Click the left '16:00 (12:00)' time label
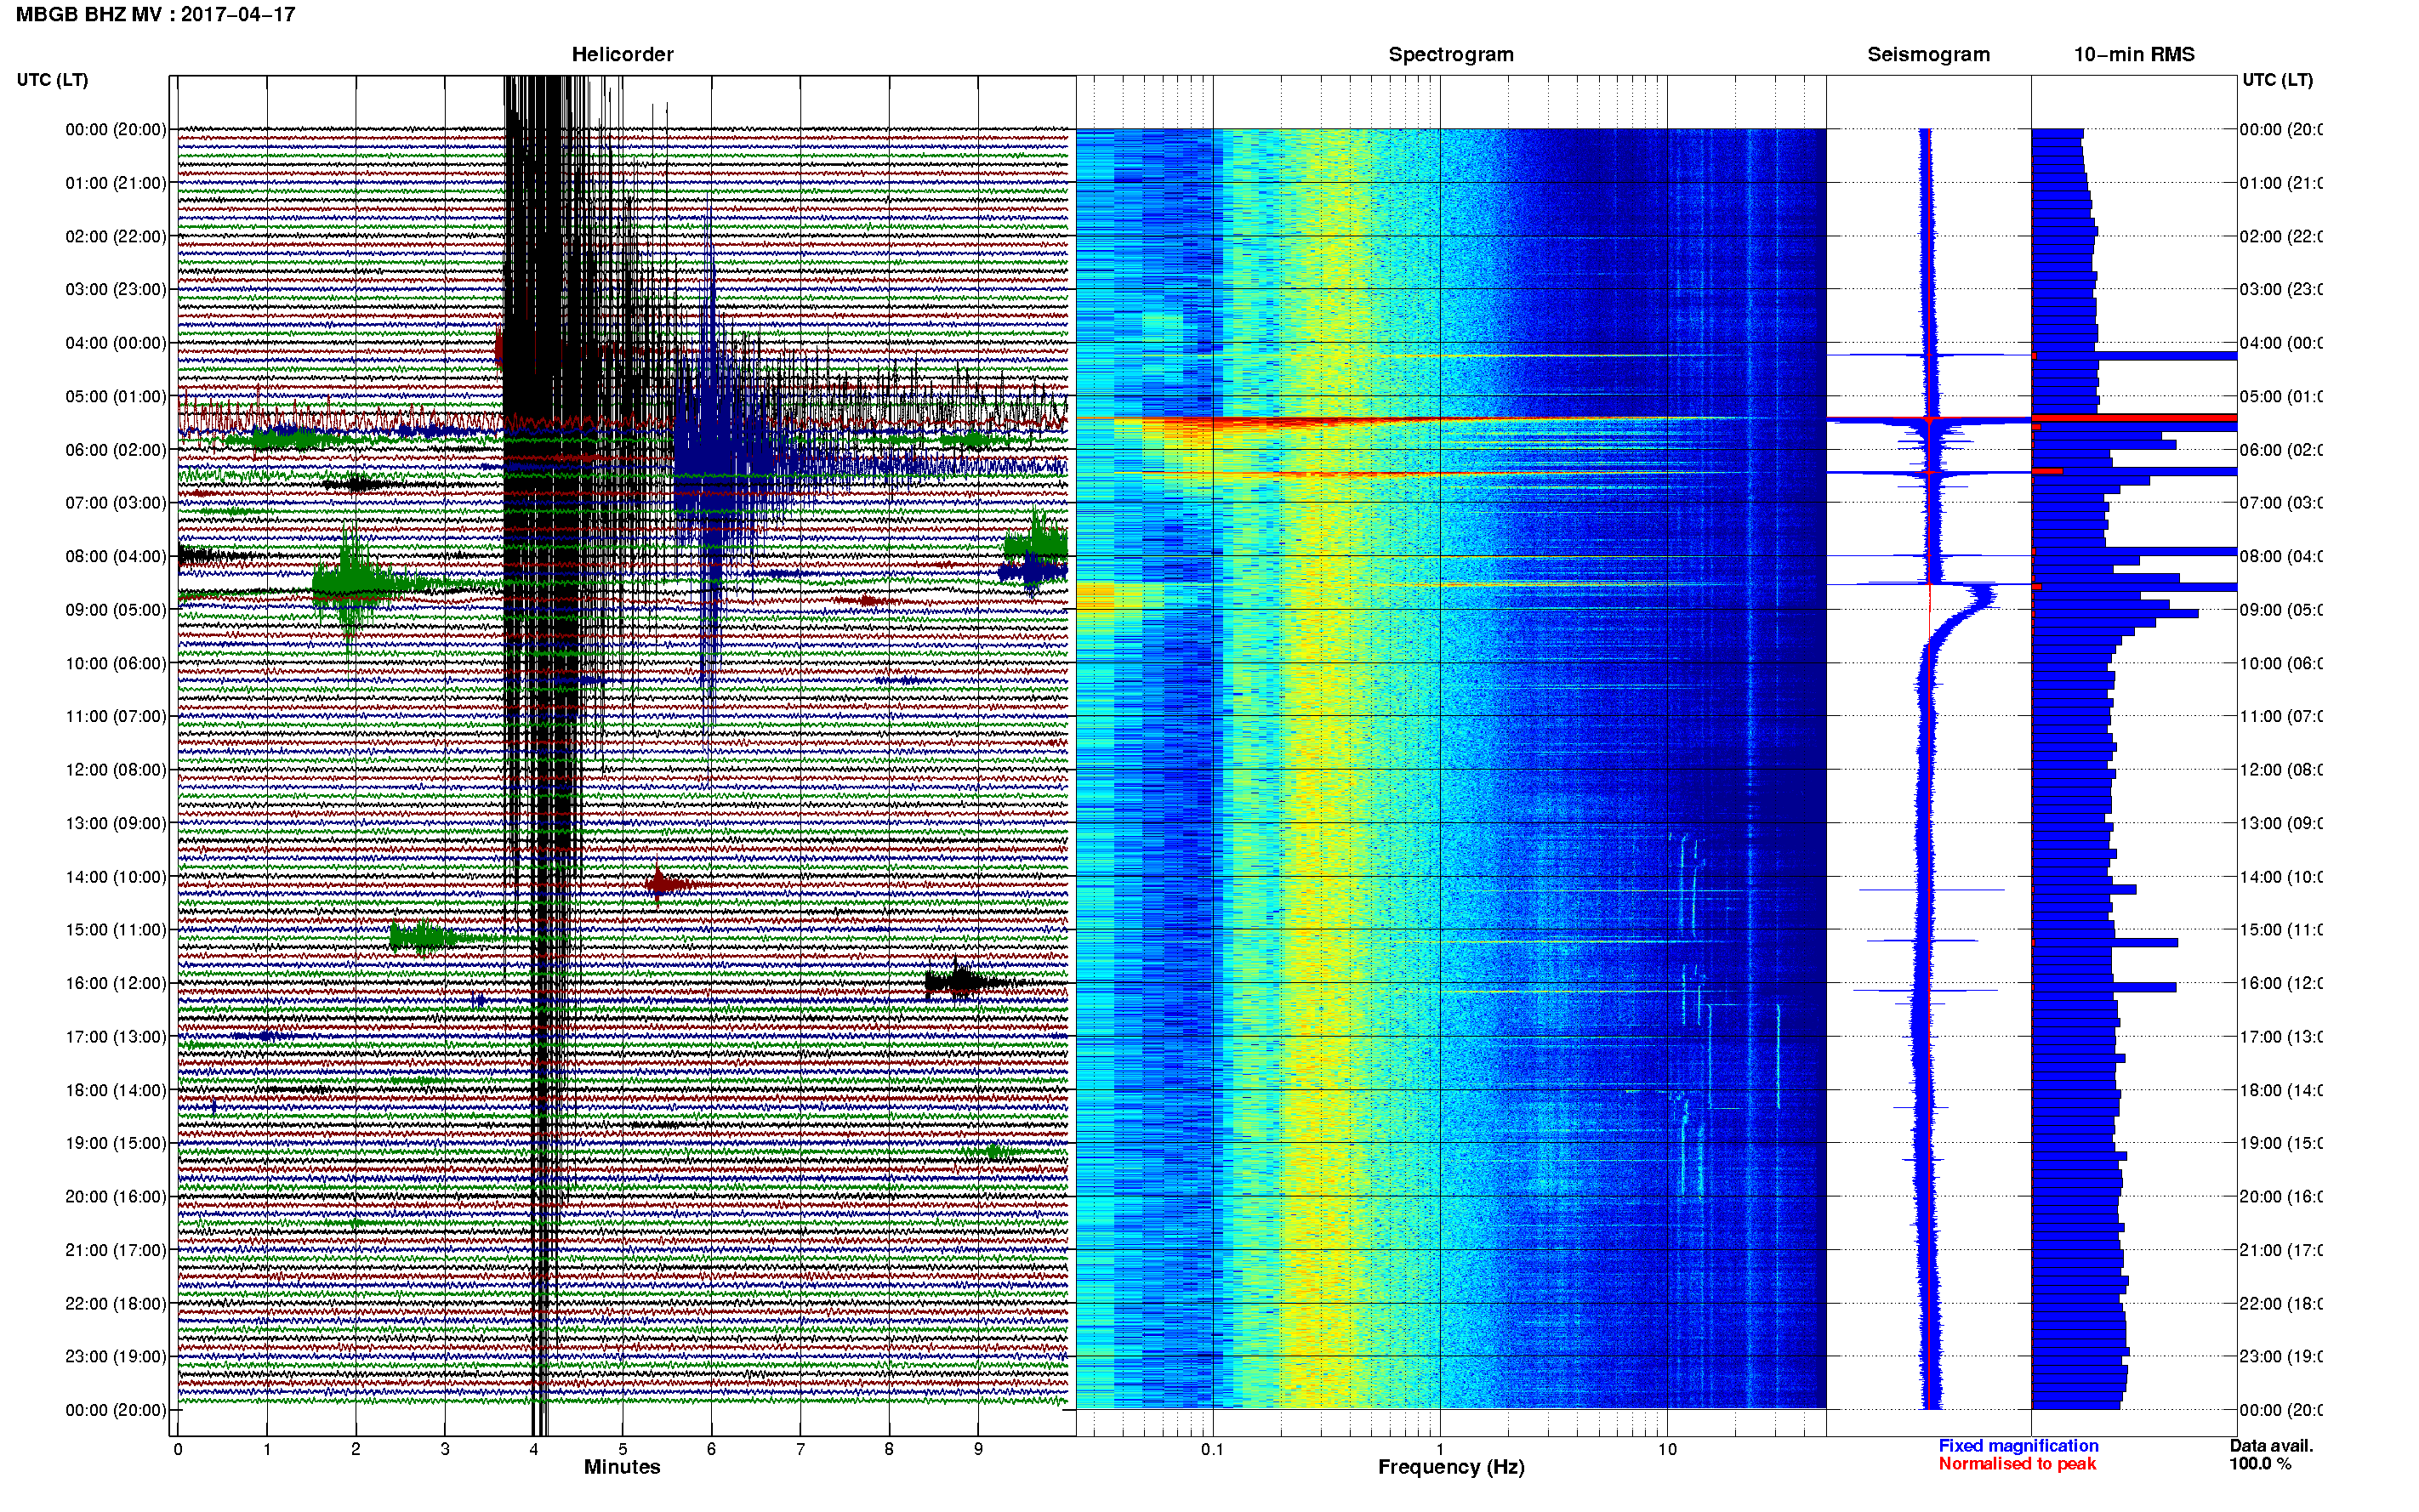Image resolution: width=2419 pixels, height=1512 pixels. tap(116, 983)
